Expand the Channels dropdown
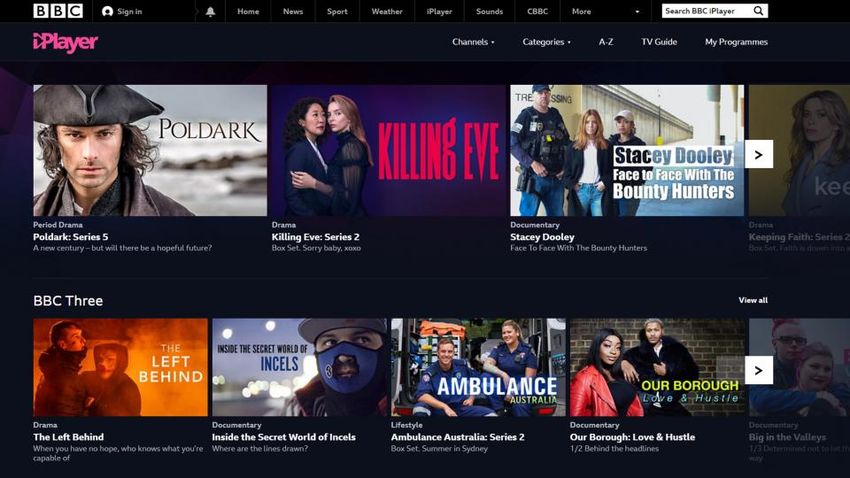Screen dimensions: 850x478 click(473, 42)
